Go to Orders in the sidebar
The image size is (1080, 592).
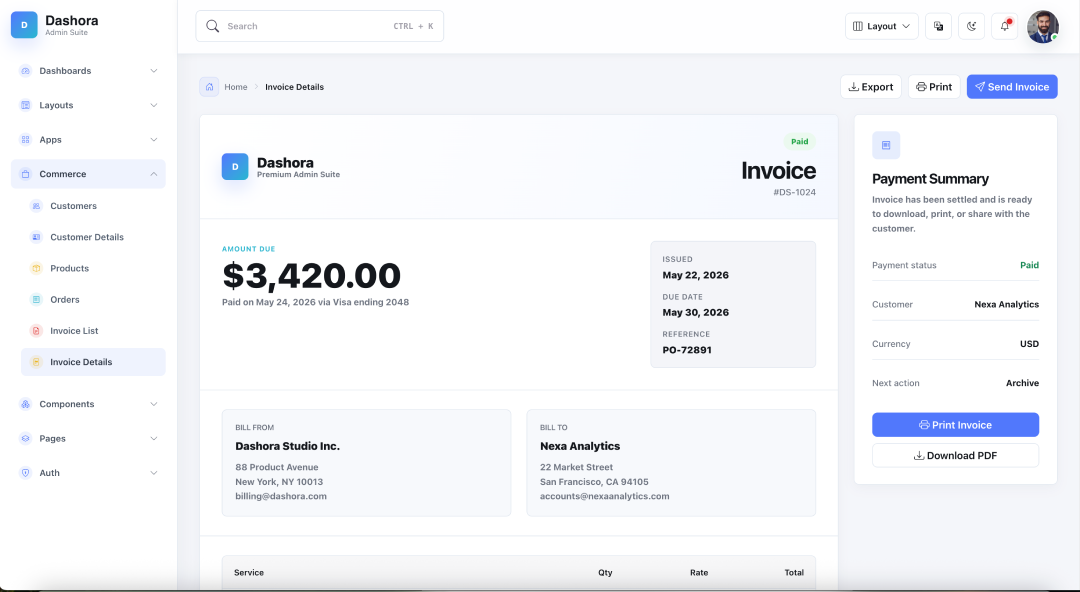click(x=93, y=300)
